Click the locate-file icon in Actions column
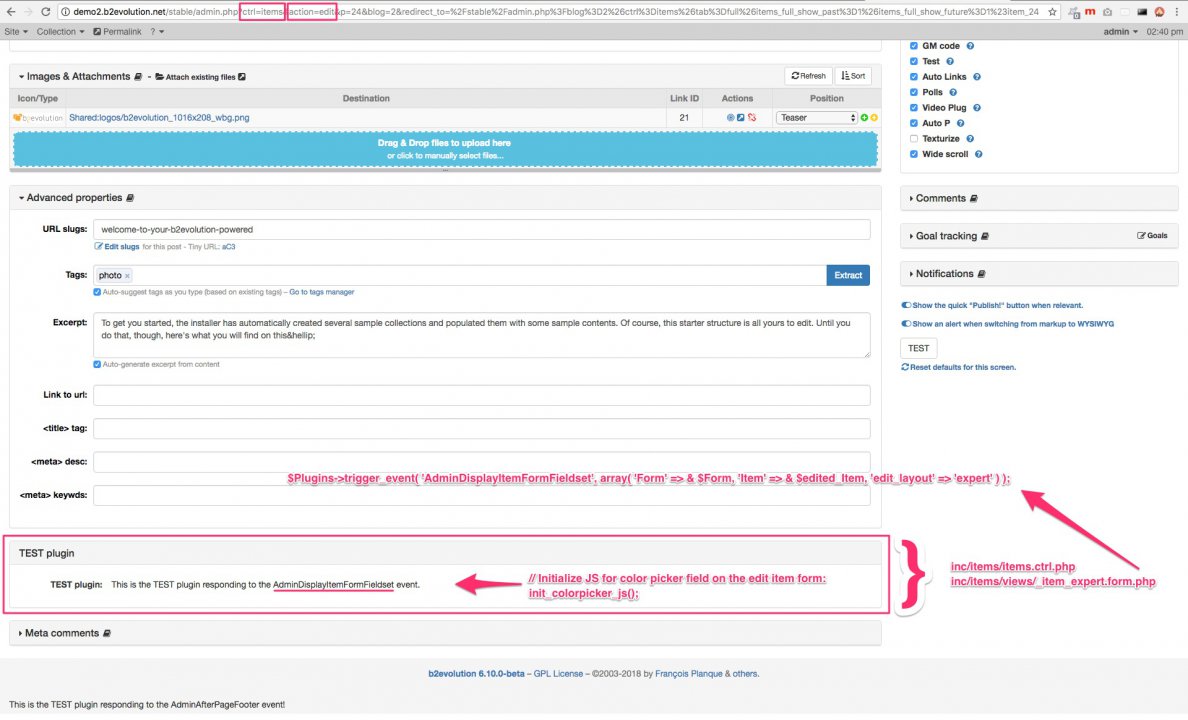This screenshot has height=720, width=1188. click(x=730, y=117)
